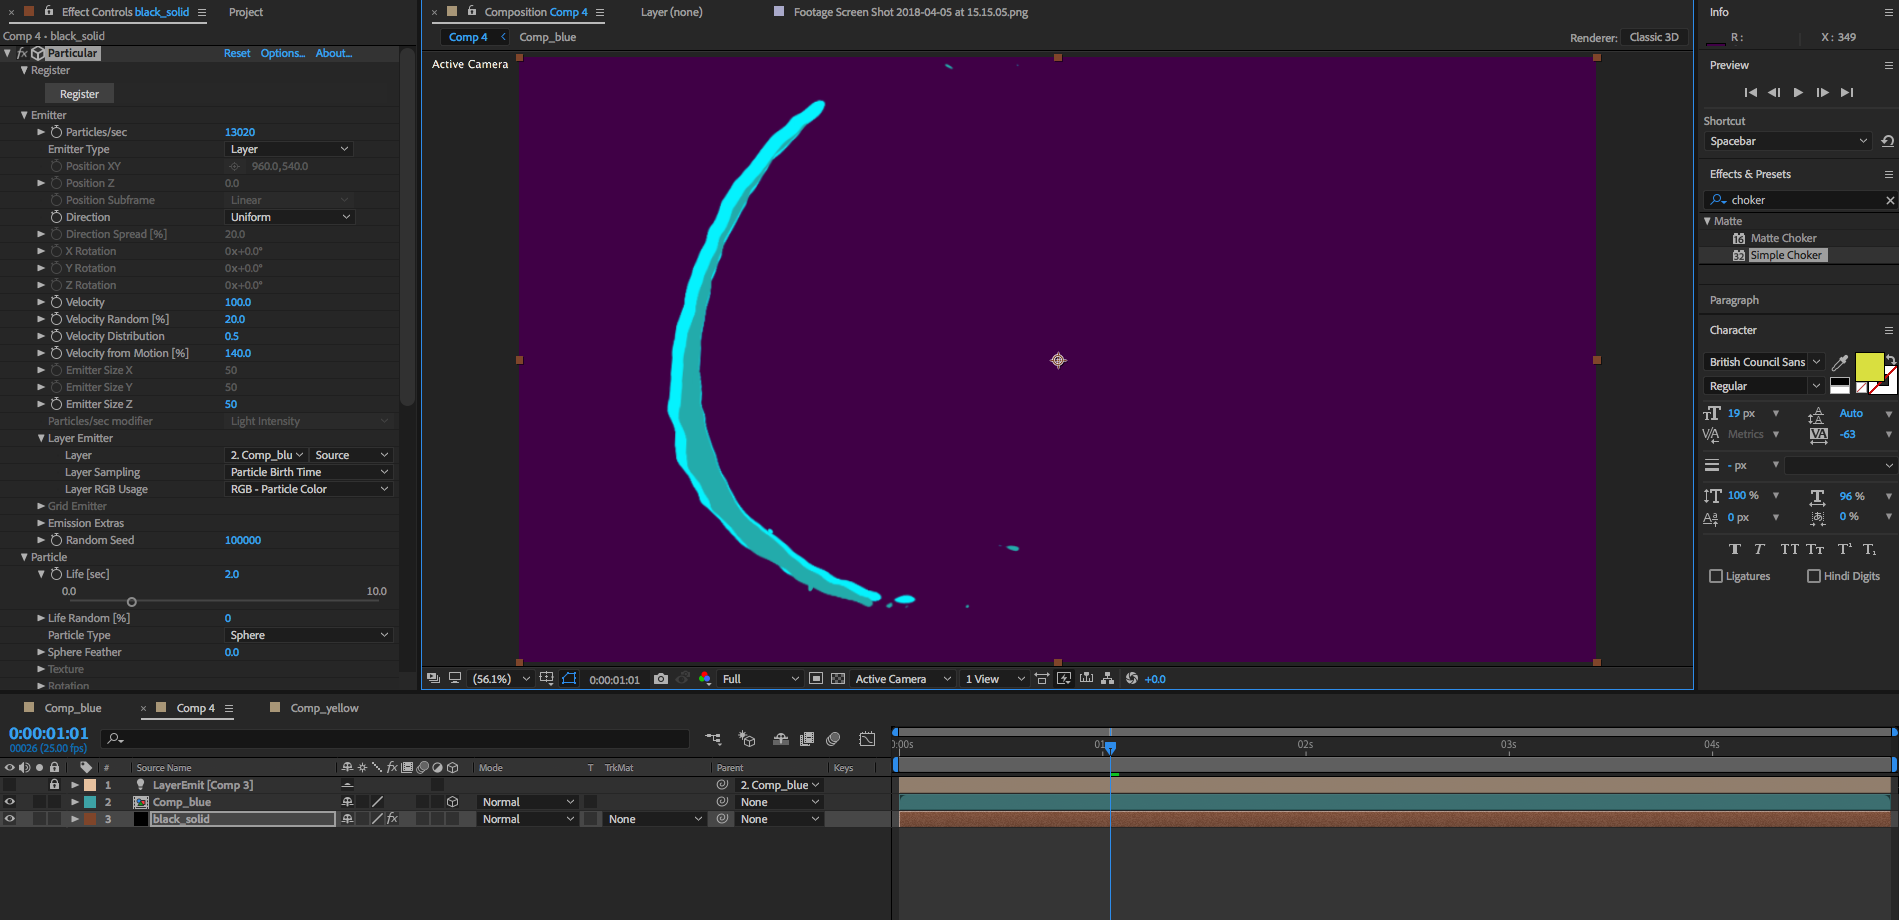Viewport: 1899px width, 920px height.
Task: Open the Comp Flowchart icon in viewer
Action: 1108,678
